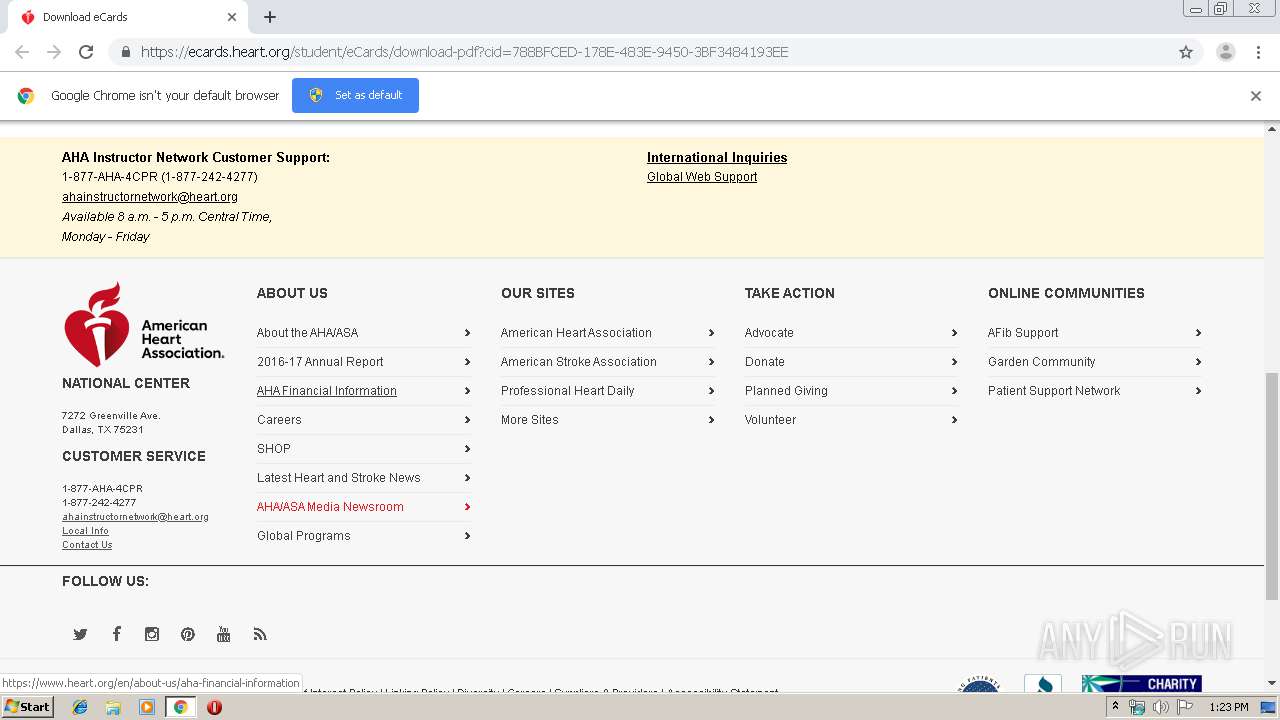Click the Chrome taskbar icon
This screenshot has width=1280, height=720.
pyautogui.click(x=181, y=707)
